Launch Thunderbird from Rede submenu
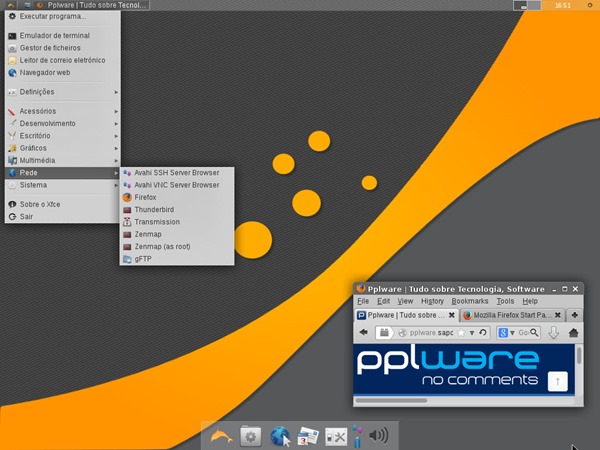The width and height of the screenshot is (600, 450). point(177,209)
